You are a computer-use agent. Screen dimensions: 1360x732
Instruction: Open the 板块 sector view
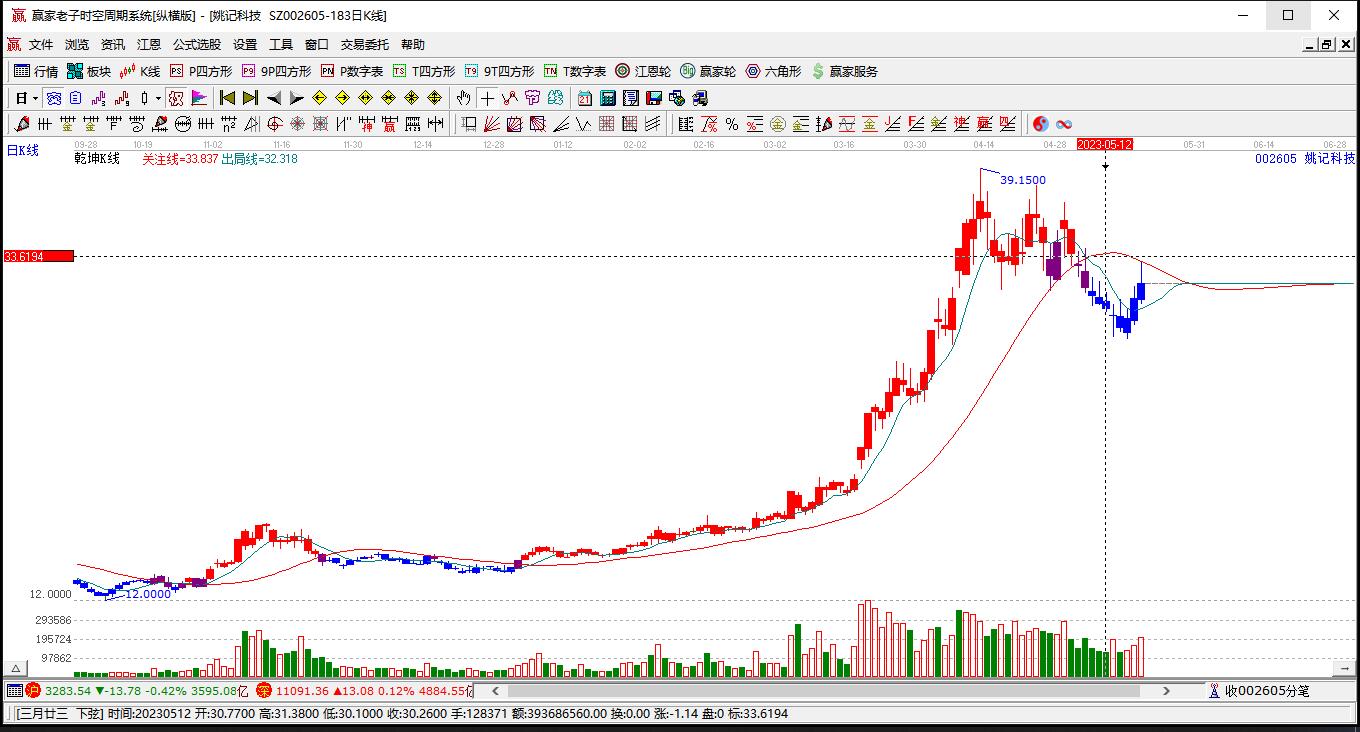pyautogui.click(x=89, y=71)
